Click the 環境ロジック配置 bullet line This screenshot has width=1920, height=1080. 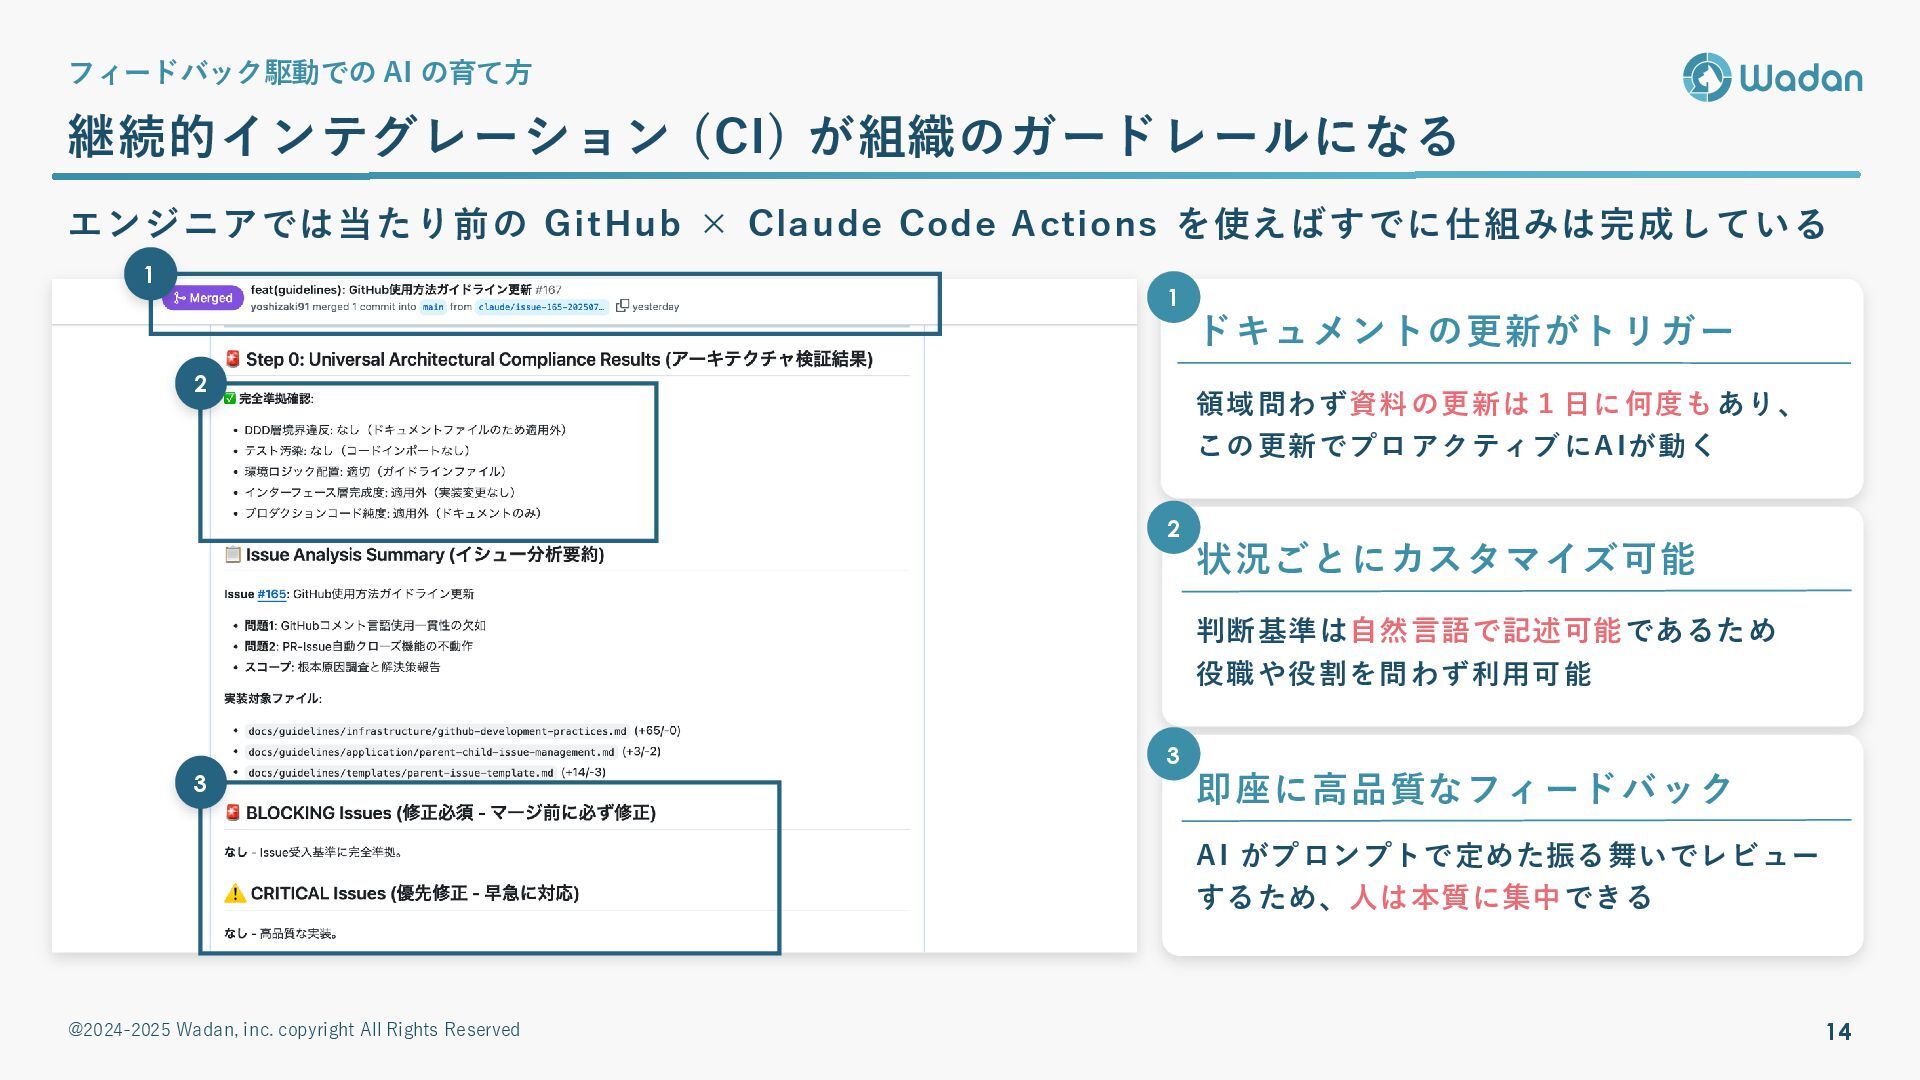[375, 472]
